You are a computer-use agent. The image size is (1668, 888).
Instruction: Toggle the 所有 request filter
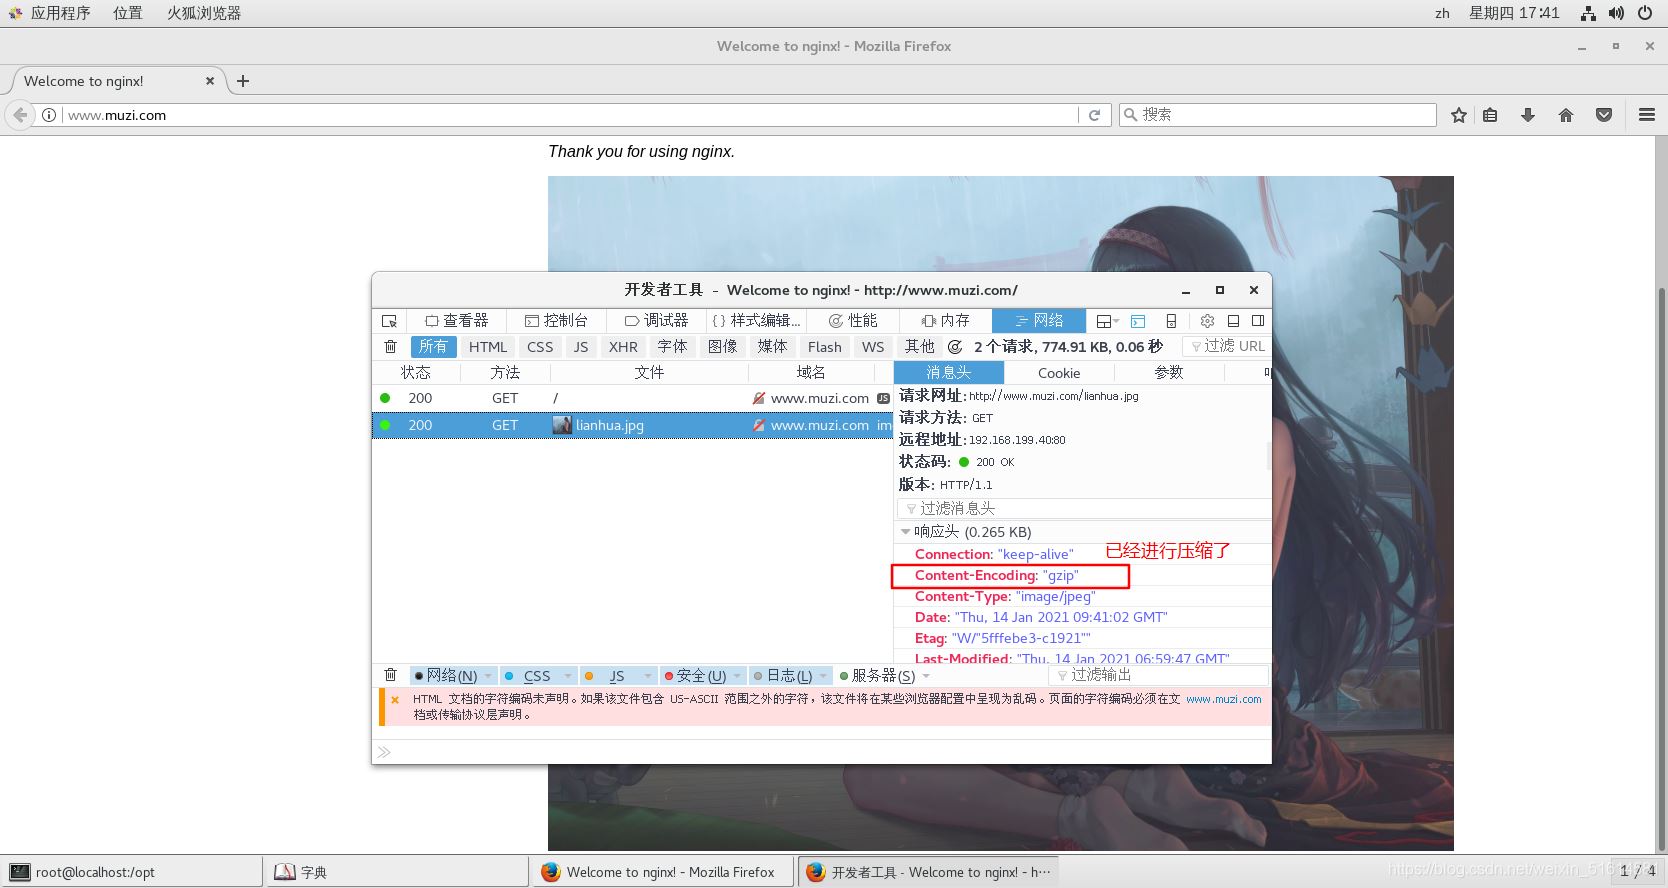pos(433,347)
